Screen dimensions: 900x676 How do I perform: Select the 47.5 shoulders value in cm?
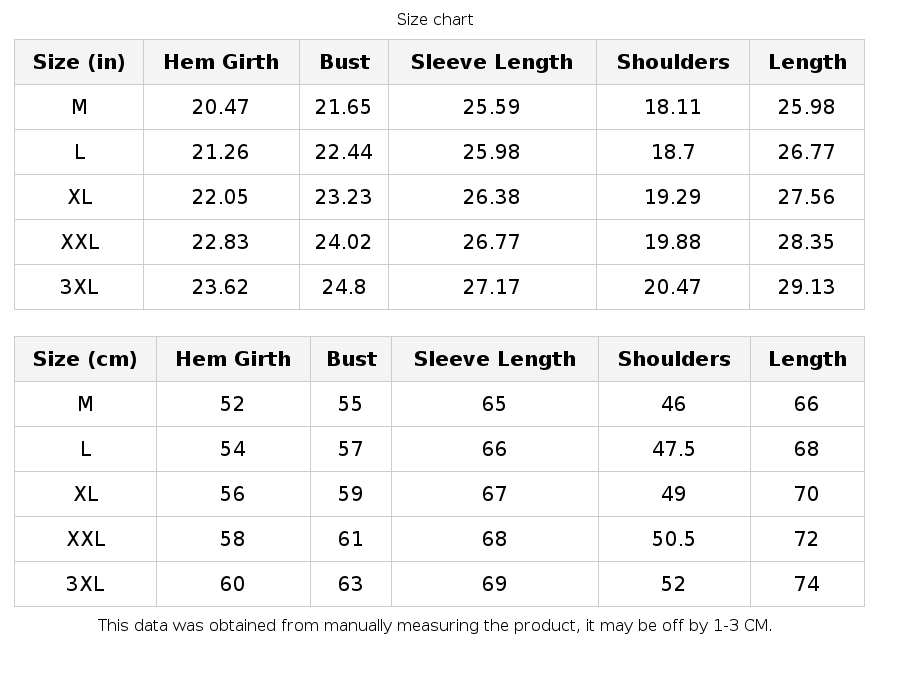click(x=673, y=449)
